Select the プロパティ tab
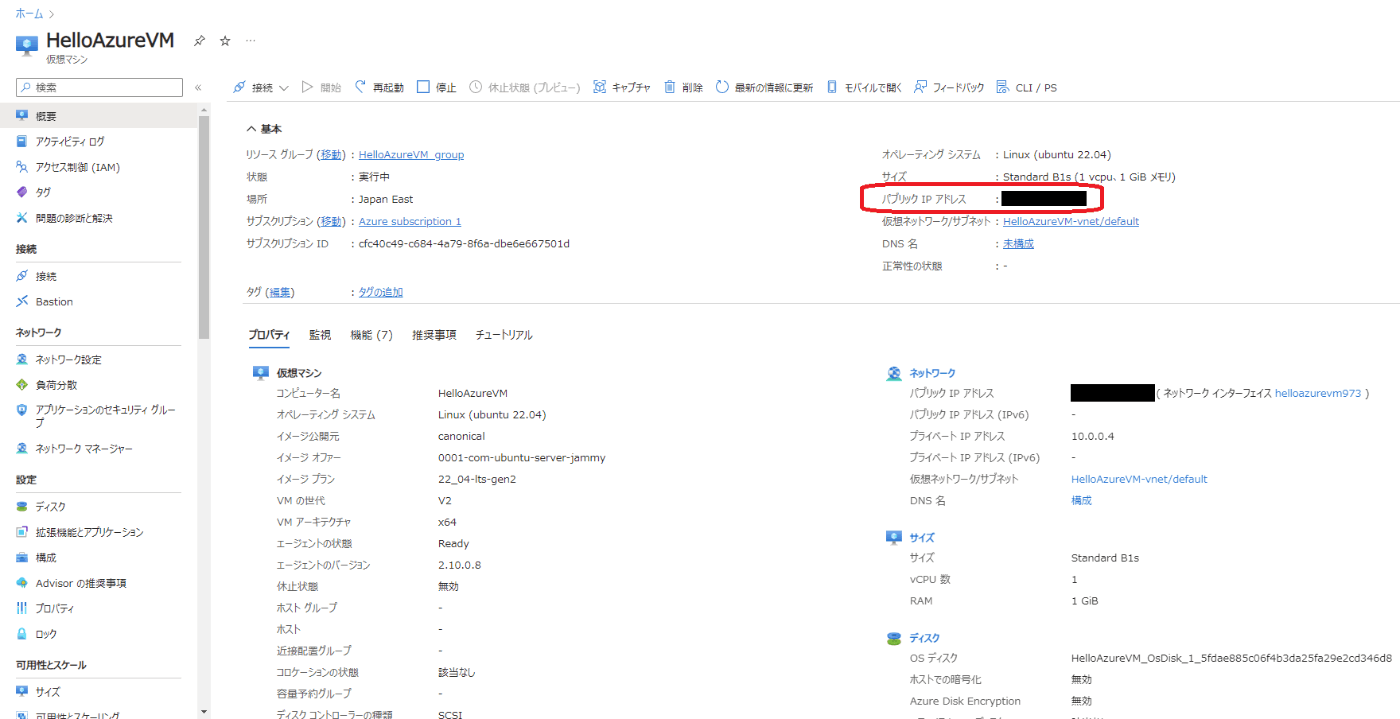 [x=269, y=335]
